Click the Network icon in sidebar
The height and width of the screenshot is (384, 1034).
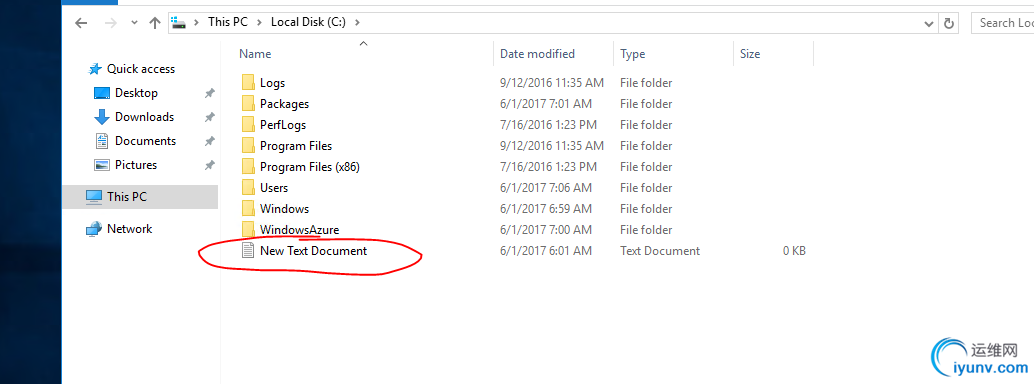(x=94, y=229)
